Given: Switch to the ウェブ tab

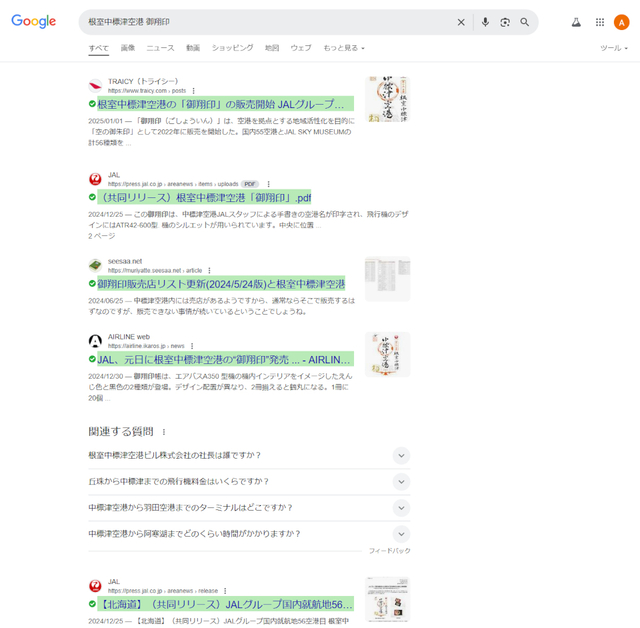Looking at the screenshot, I should (x=301, y=48).
